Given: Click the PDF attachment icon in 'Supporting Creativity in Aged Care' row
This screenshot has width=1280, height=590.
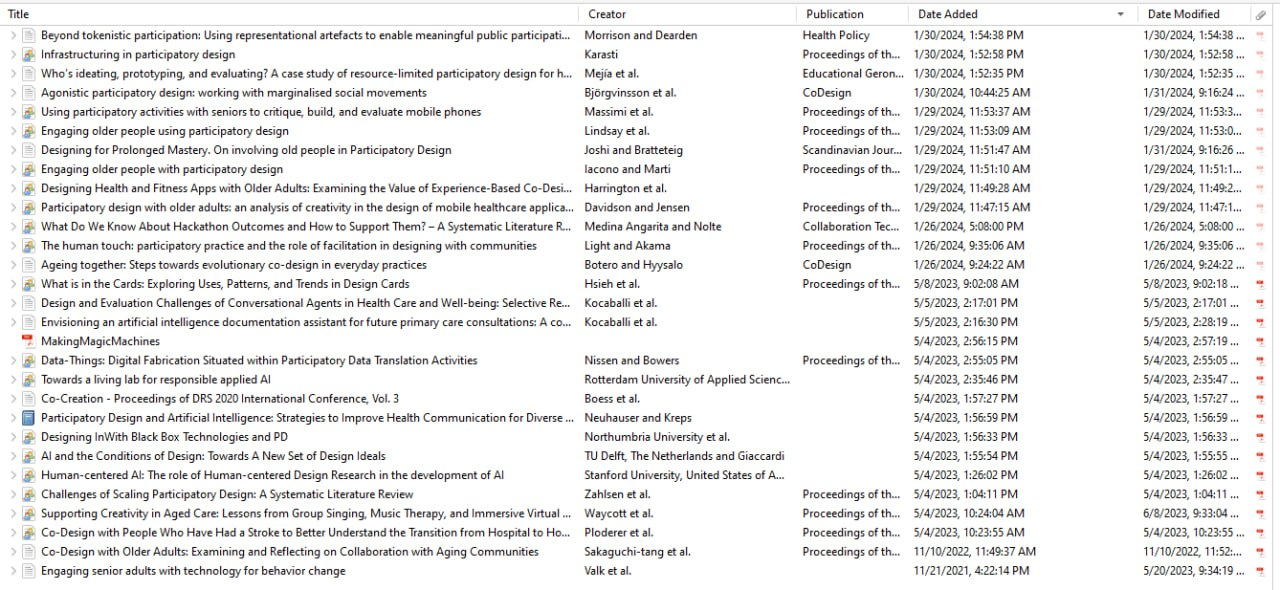Looking at the screenshot, I should [1261, 513].
